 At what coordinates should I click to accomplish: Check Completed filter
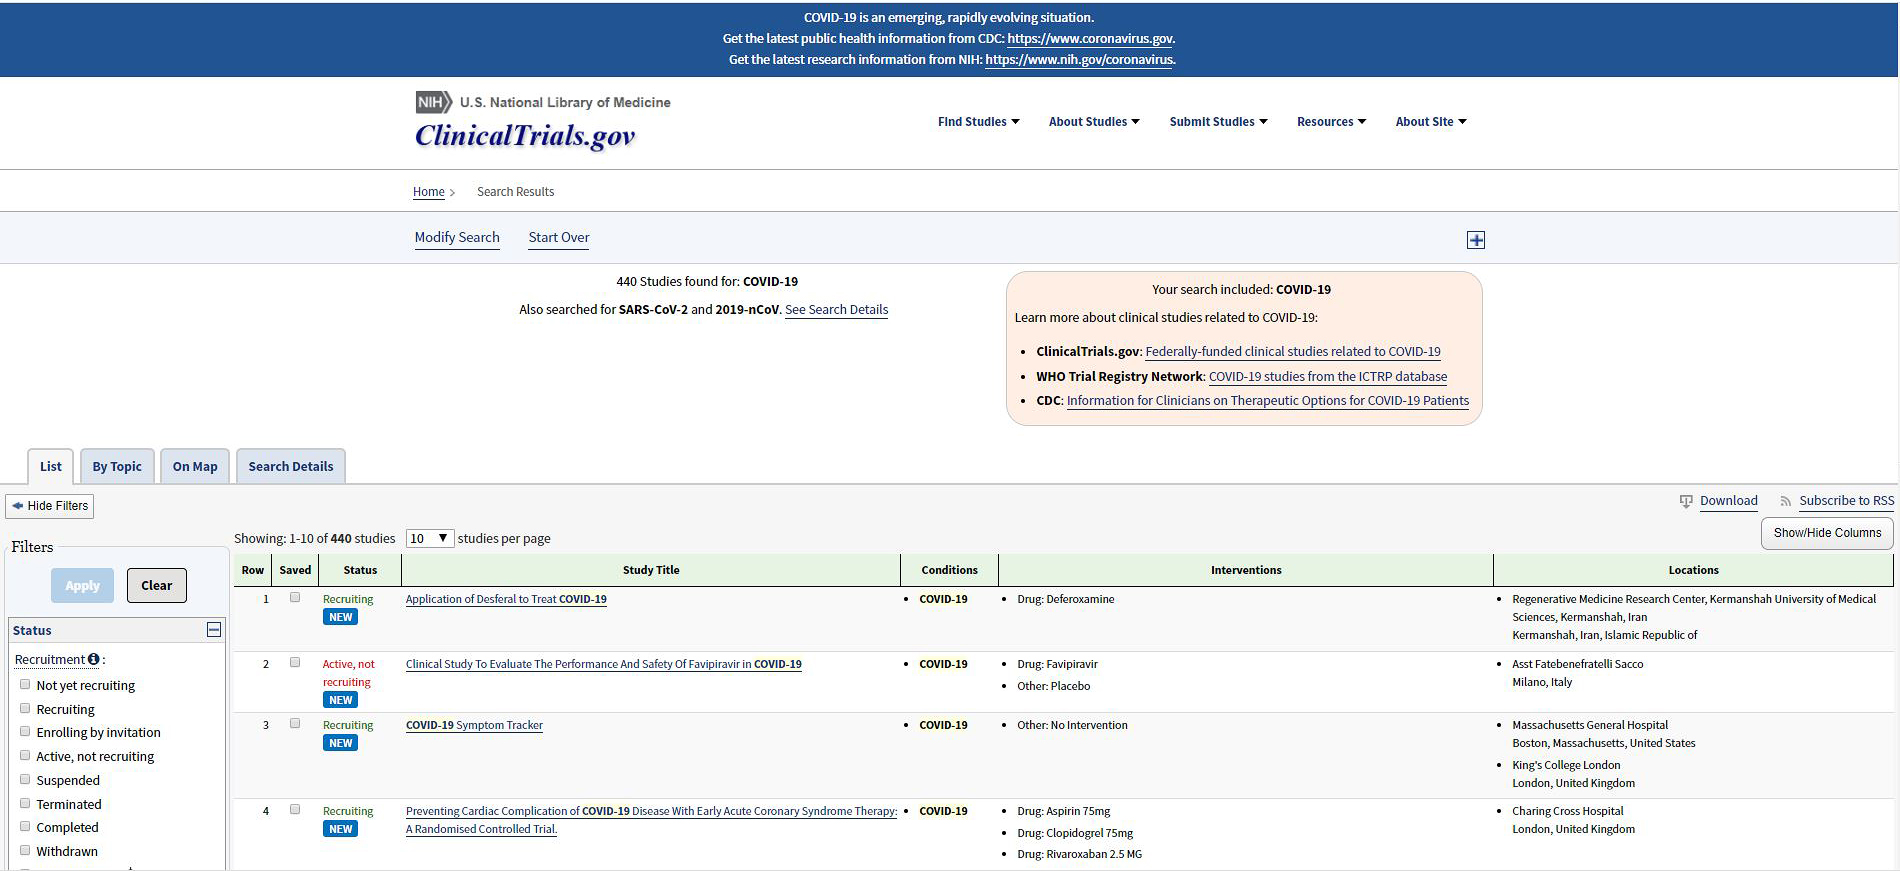(x=25, y=826)
